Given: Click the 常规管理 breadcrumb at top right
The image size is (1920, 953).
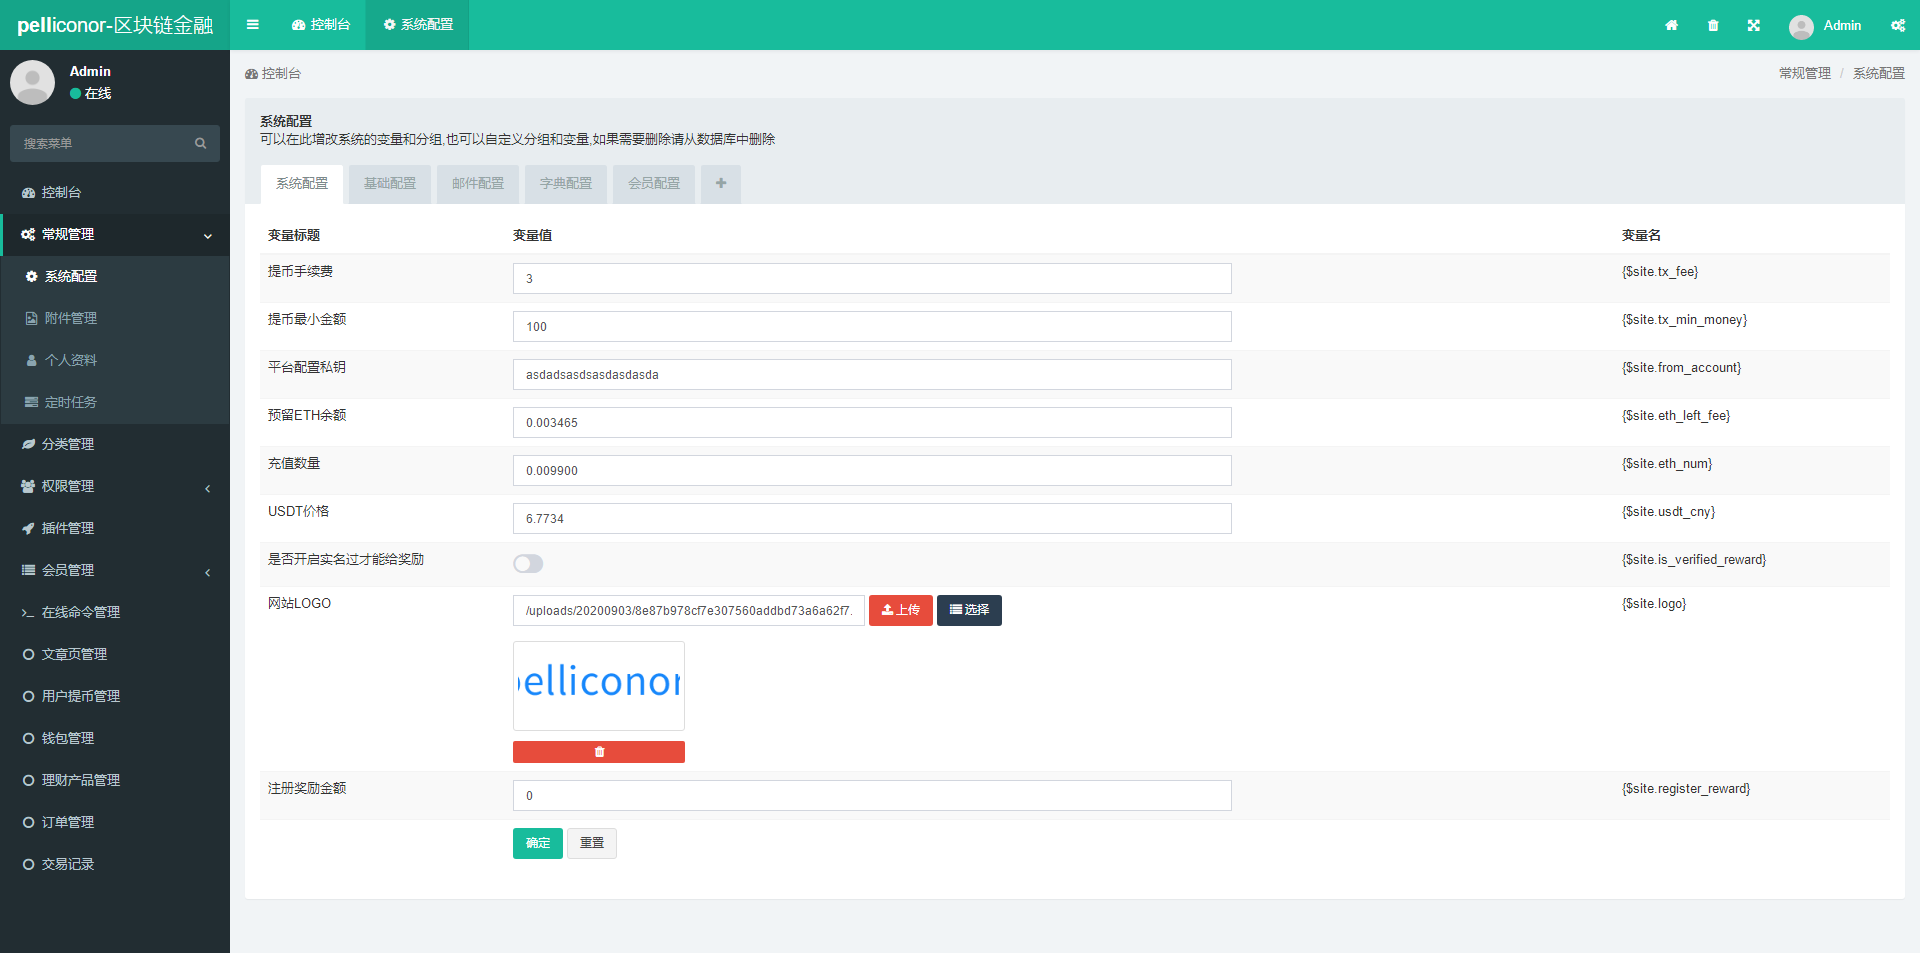Looking at the screenshot, I should click(1805, 74).
